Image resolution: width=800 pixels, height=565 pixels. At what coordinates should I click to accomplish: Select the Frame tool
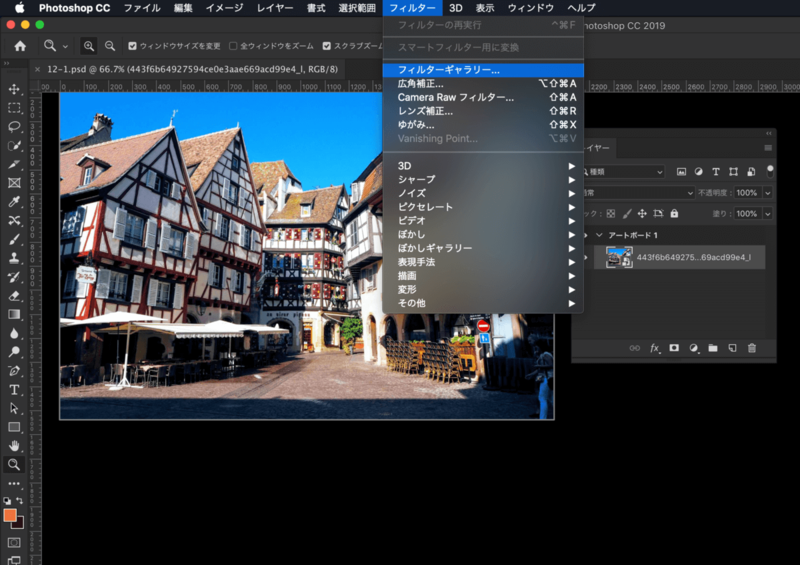(14, 183)
